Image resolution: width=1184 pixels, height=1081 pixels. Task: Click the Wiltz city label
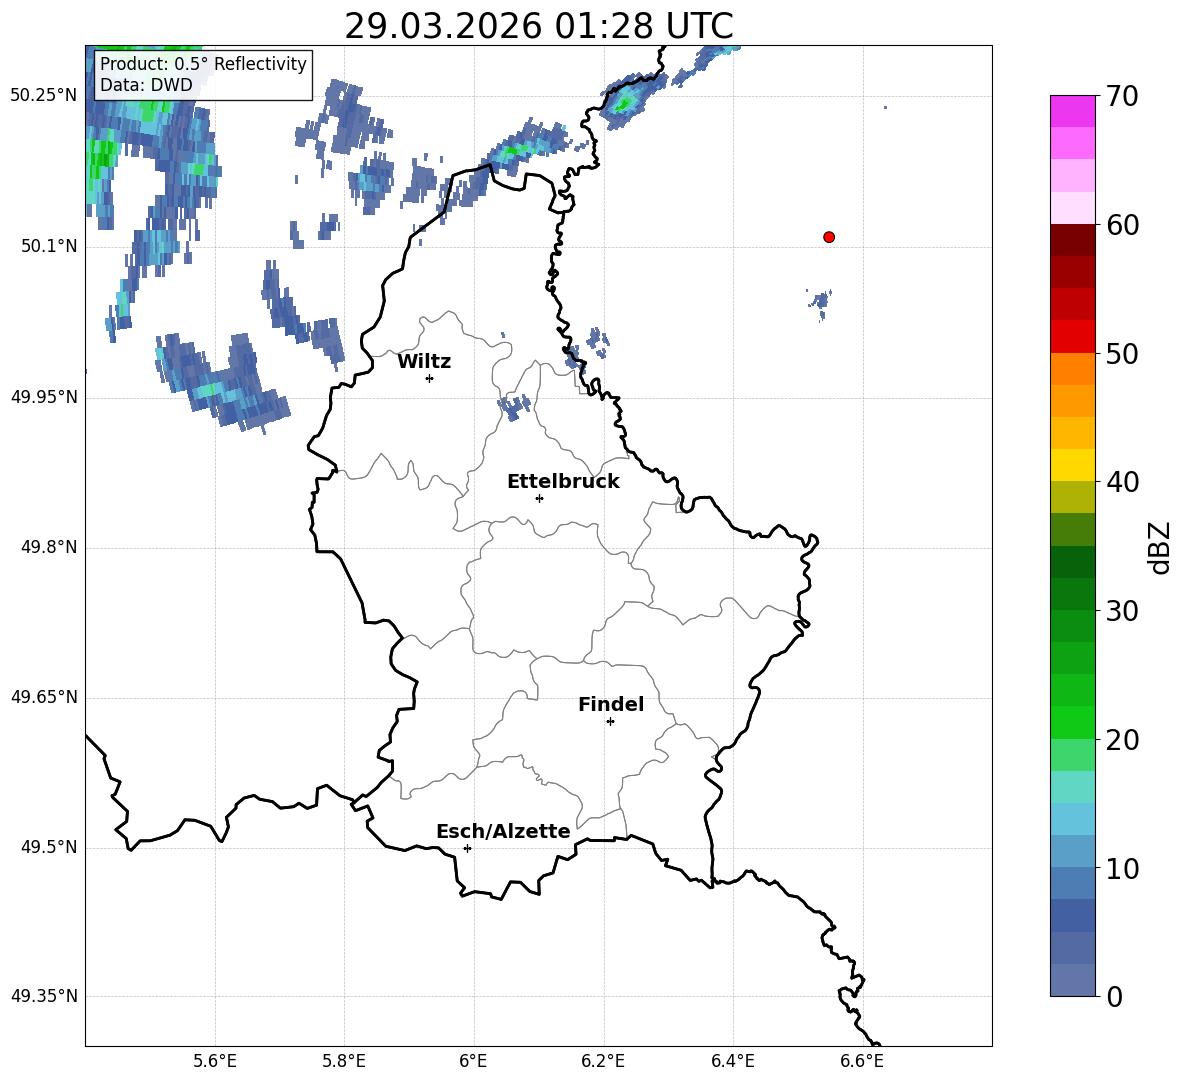[x=424, y=362]
